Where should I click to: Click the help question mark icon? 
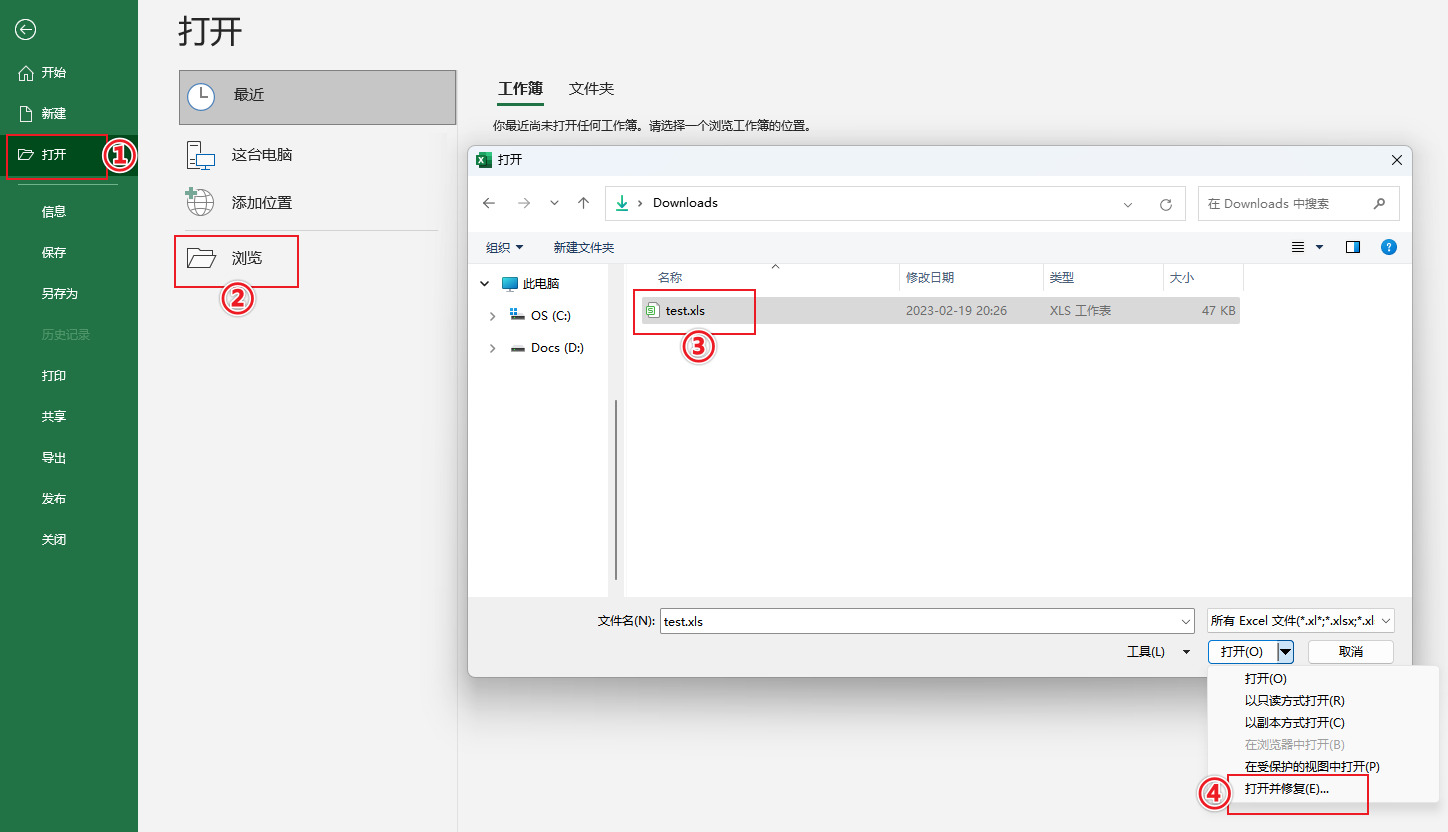(x=1388, y=247)
